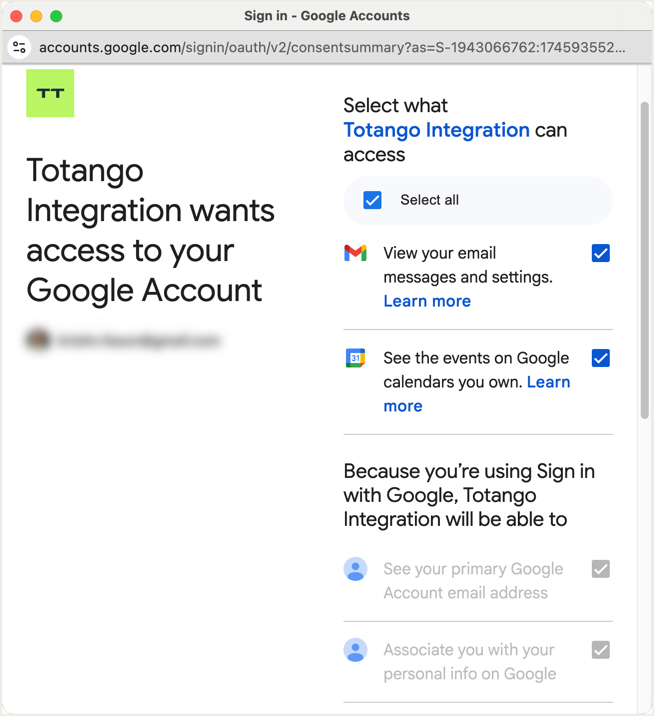Open Learn more link for calendar events

click(x=548, y=382)
